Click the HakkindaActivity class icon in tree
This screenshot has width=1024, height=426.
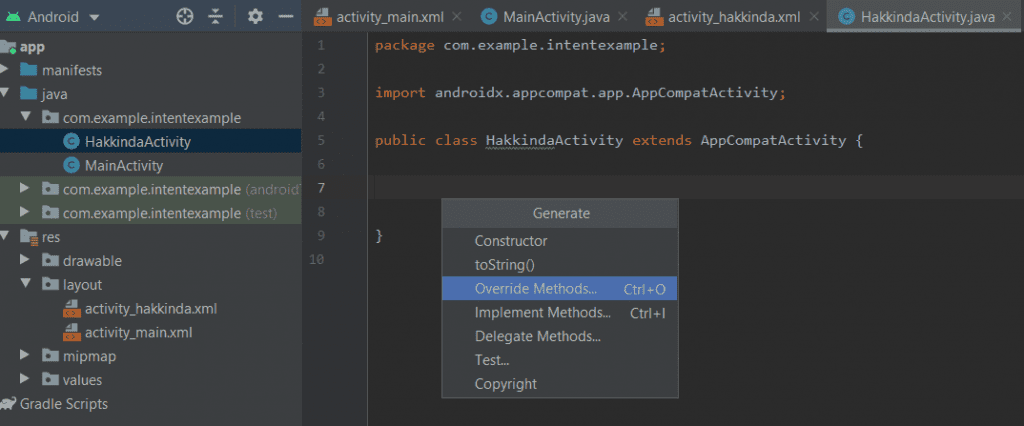tap(71, 142)
